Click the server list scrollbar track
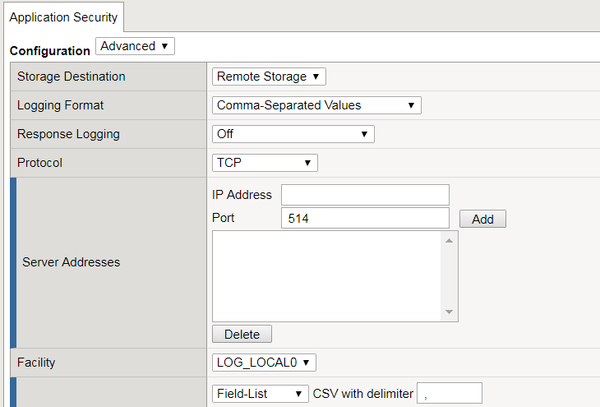This screenshot has height=407, width=600. pos(450,277)
